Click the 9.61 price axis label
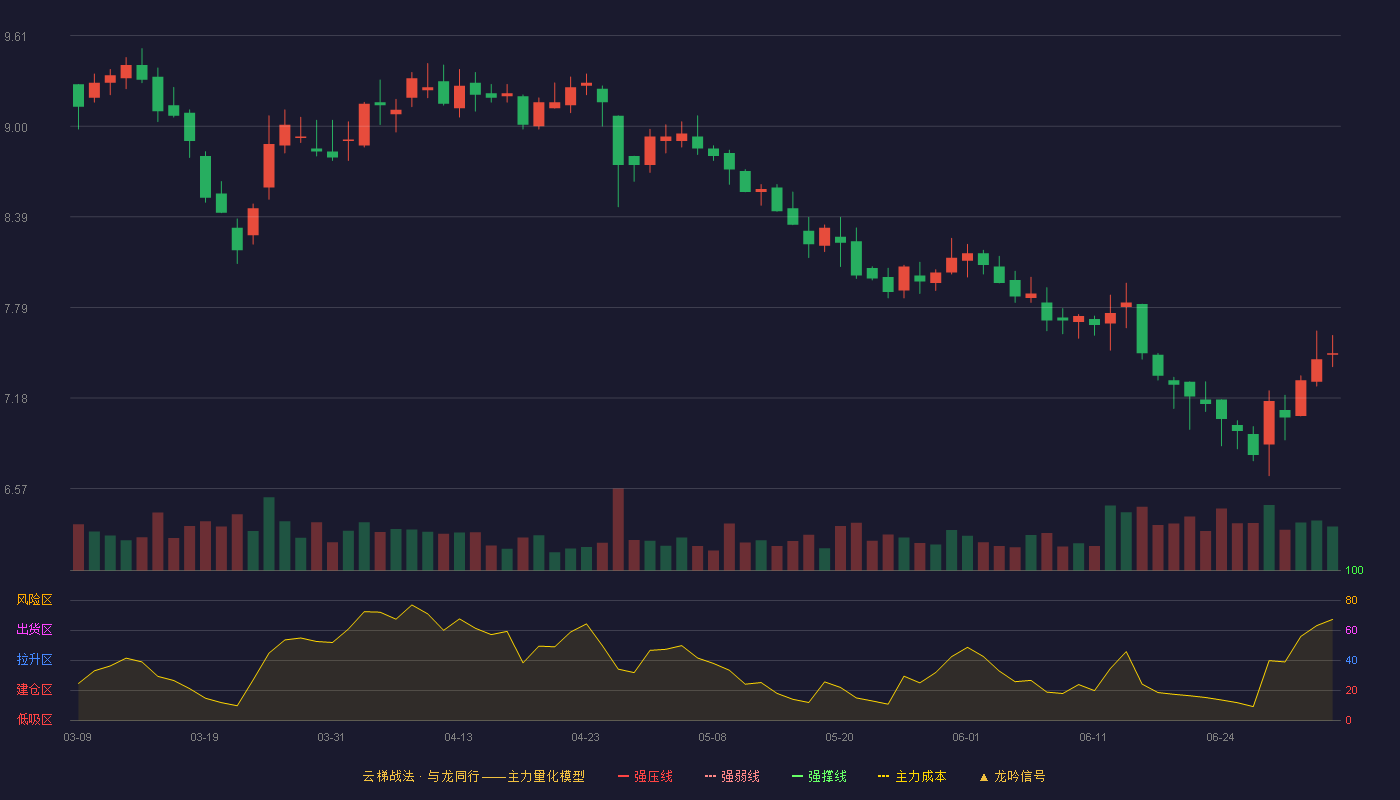Screen dimensions: 1400x800 [x=16, y=37]
